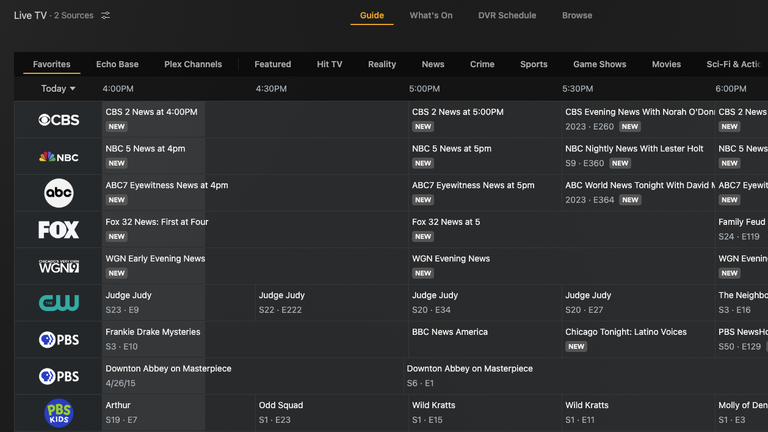Open CBS Evening News With Norah O'Donnell
Screen dimensions: 768x432
pos(638,120)
